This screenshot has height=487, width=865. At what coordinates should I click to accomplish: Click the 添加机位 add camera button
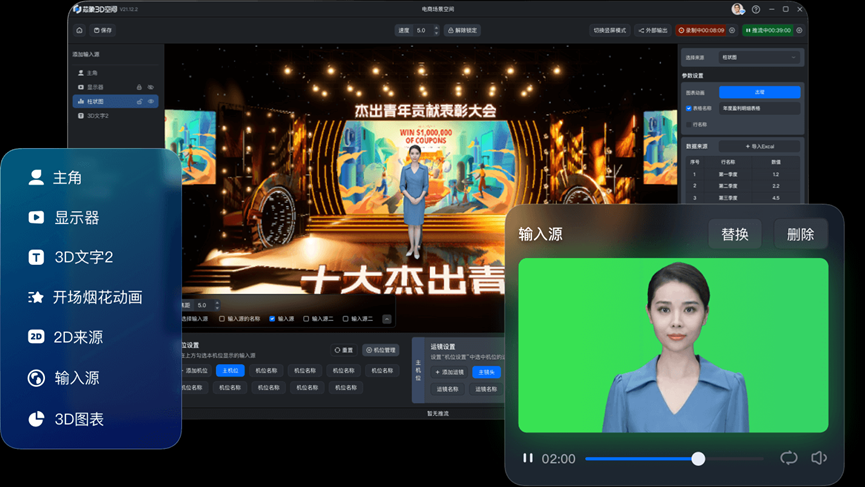pos(195,371)
